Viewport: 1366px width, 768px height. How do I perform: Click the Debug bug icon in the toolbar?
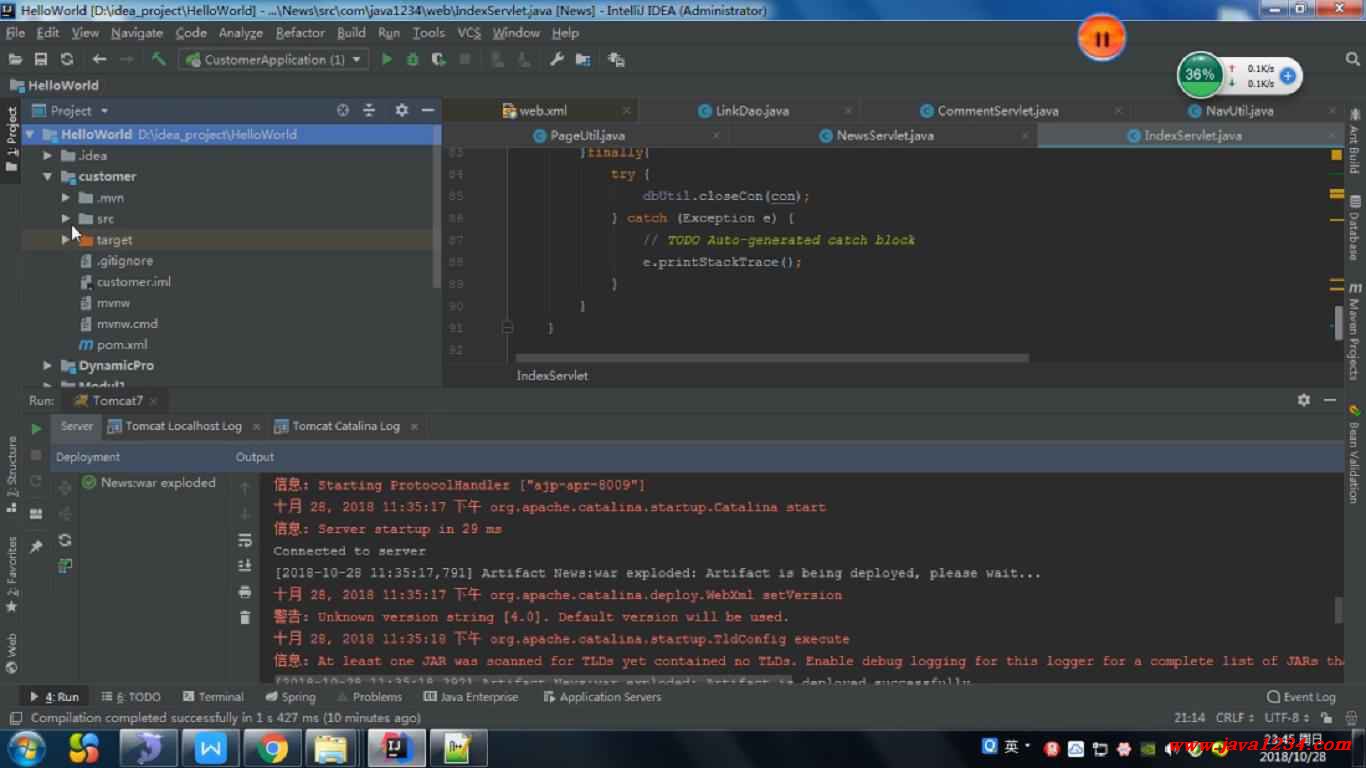tap(412, 60)
